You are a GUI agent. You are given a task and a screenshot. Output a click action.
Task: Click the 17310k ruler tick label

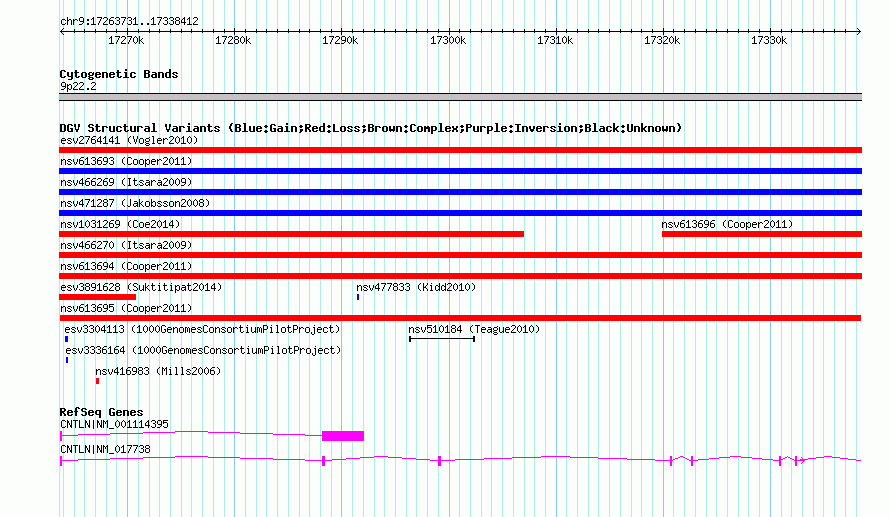click(555, 40)
